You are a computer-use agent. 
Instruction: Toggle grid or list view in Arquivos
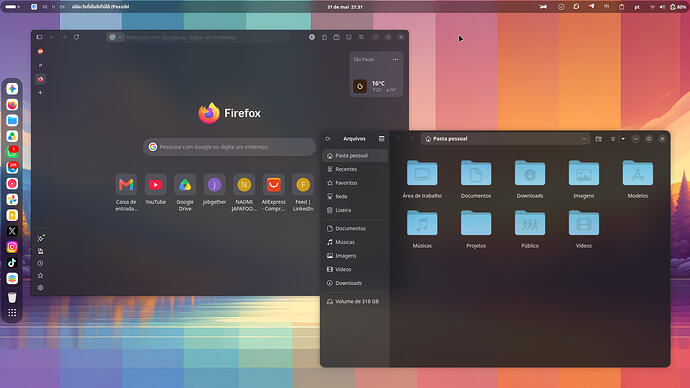[598, 139]
